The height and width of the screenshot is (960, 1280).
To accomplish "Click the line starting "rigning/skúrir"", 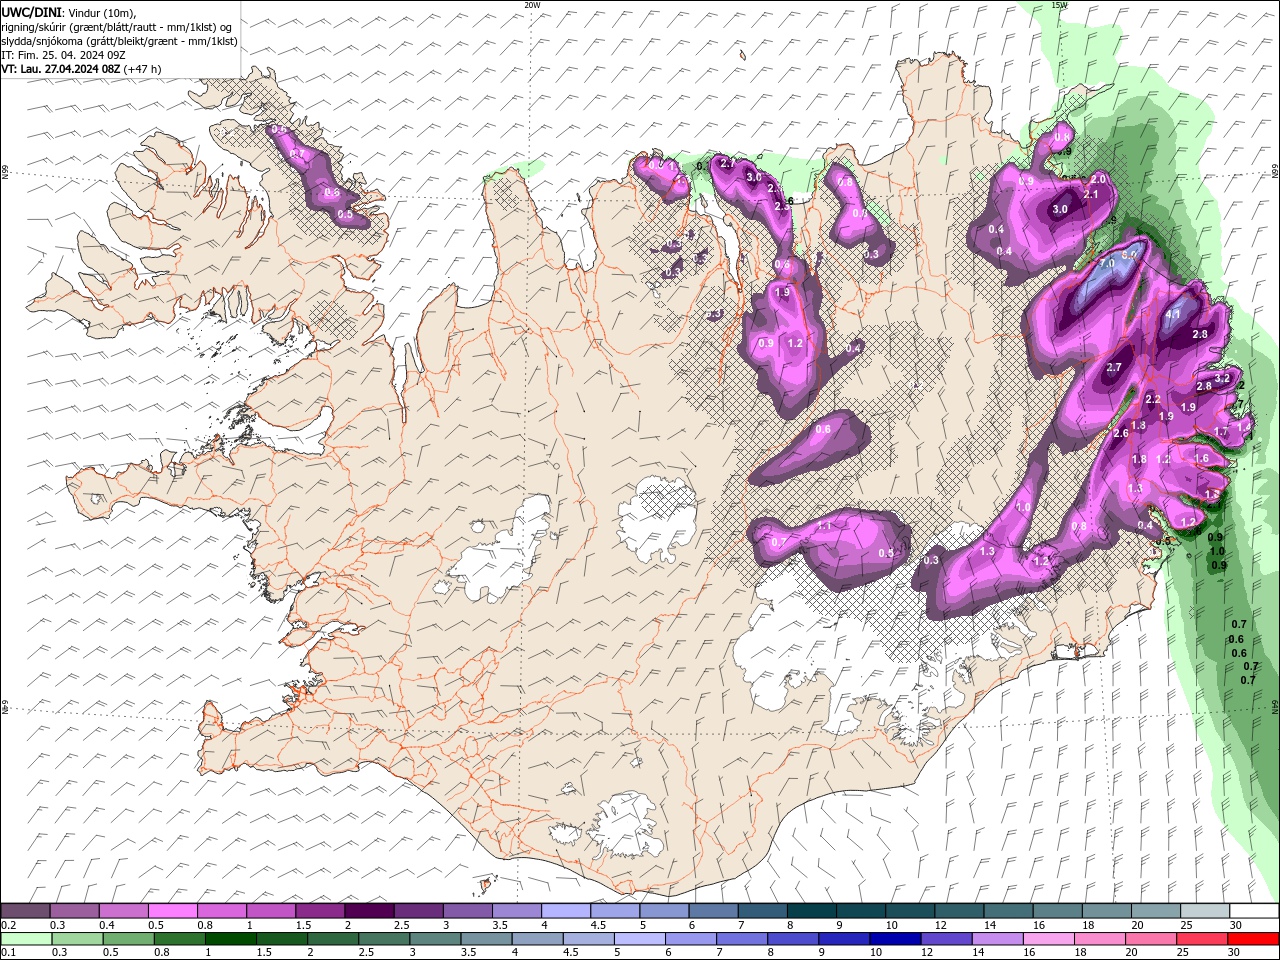I will click(117, 27).
